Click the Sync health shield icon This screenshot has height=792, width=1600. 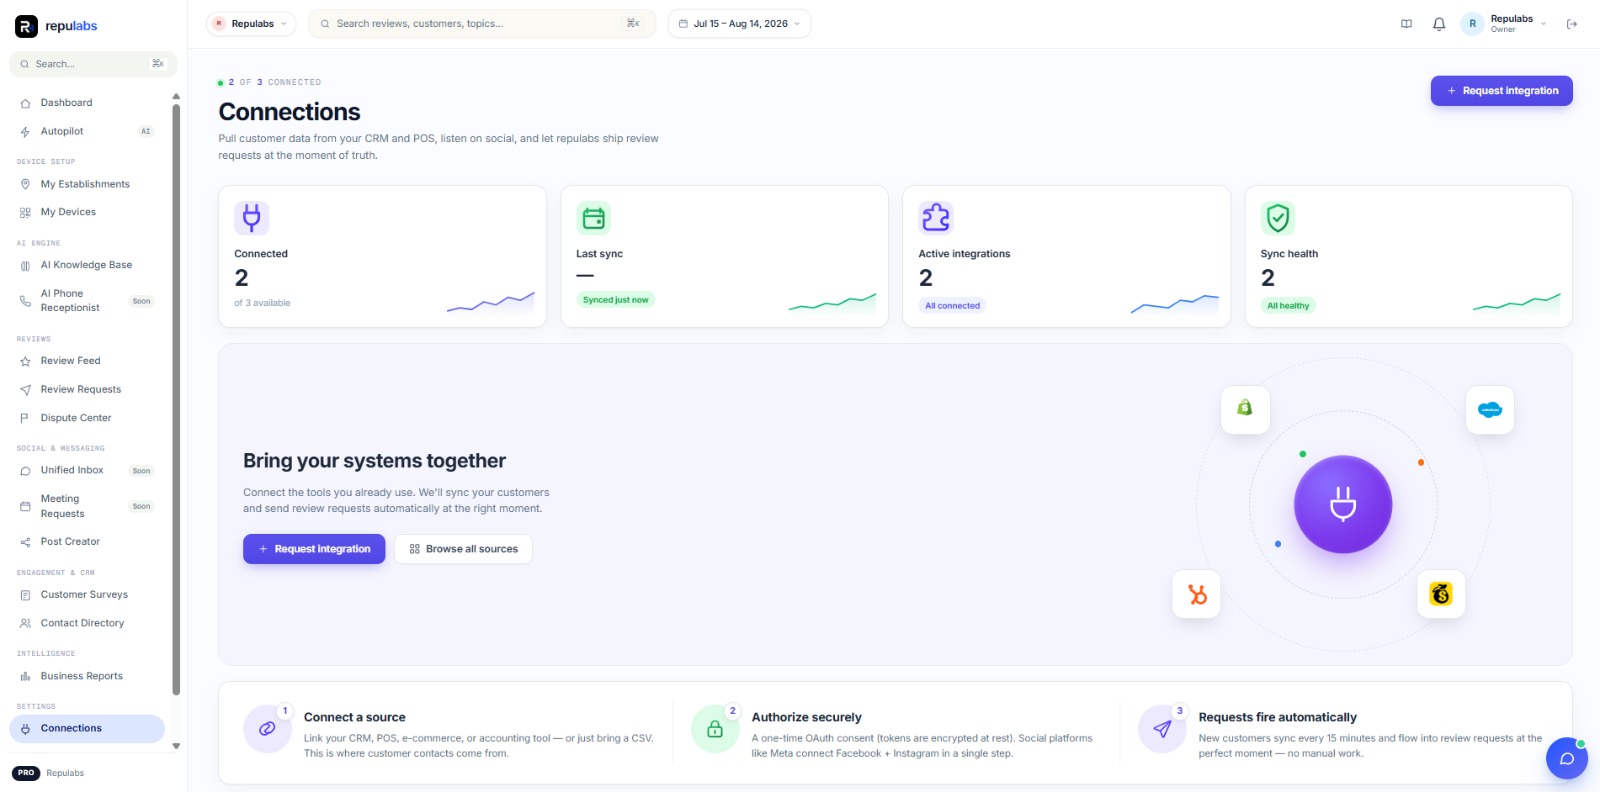pyautogui.click(x=1278, y=218)
